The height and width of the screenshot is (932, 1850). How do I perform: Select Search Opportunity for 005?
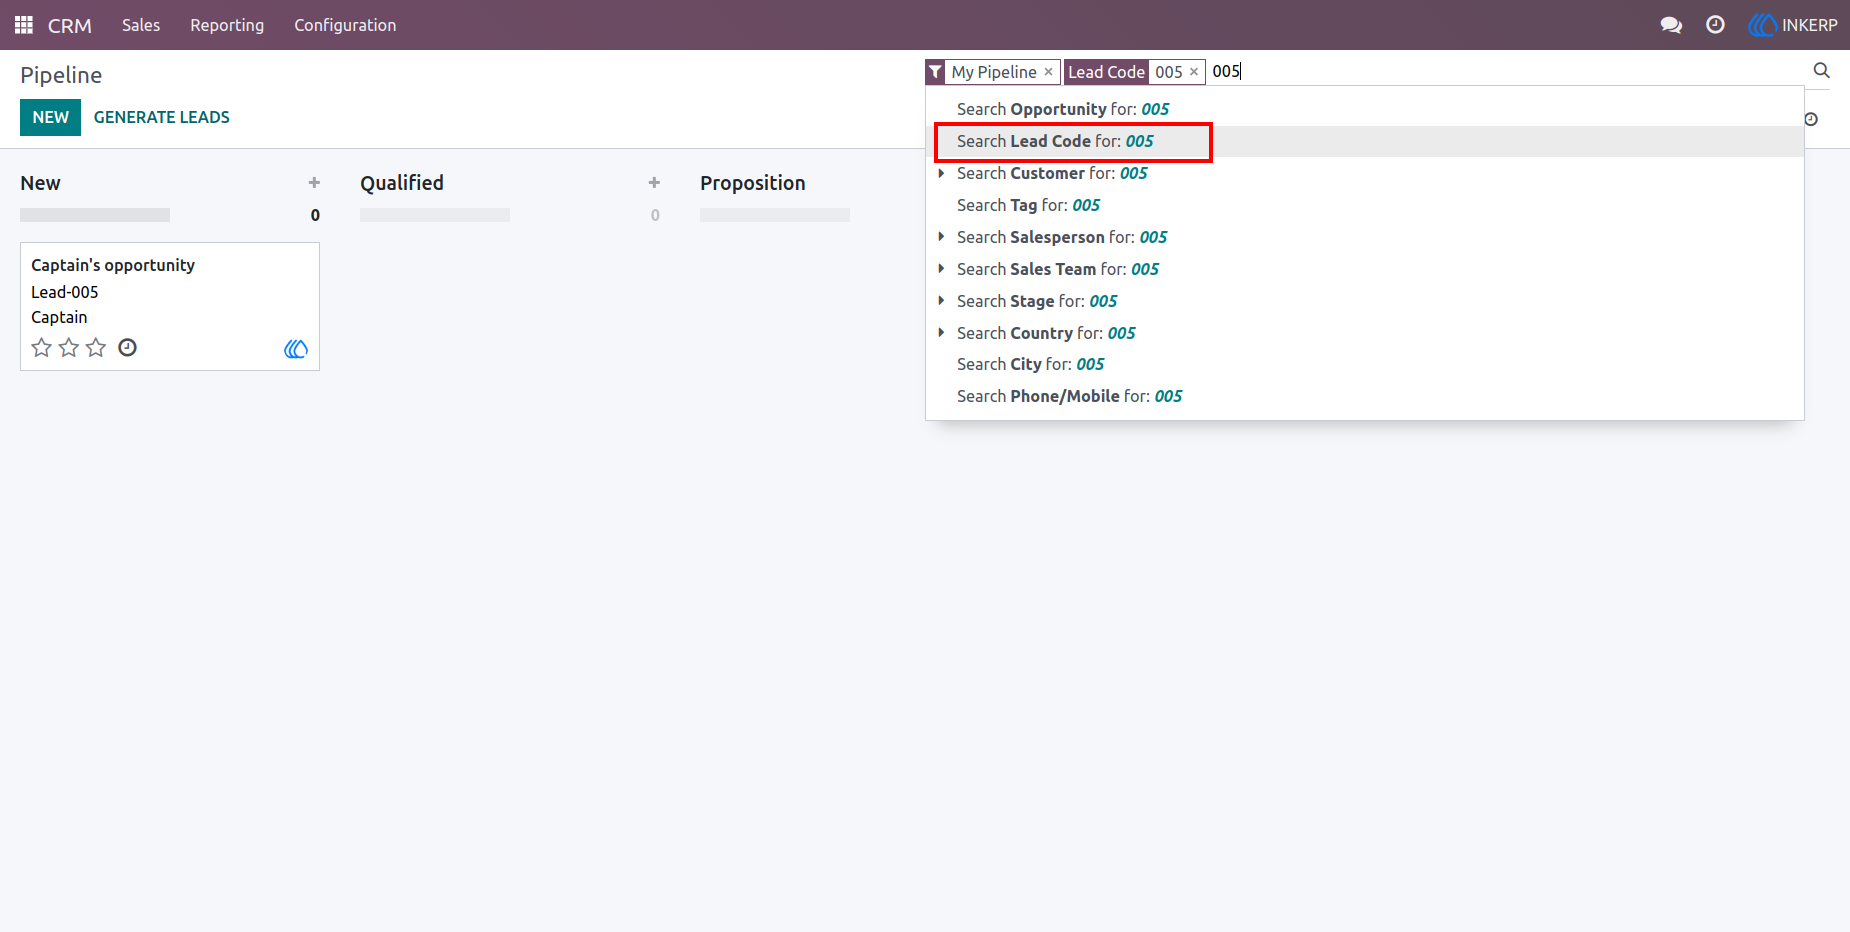point(1364,109)
